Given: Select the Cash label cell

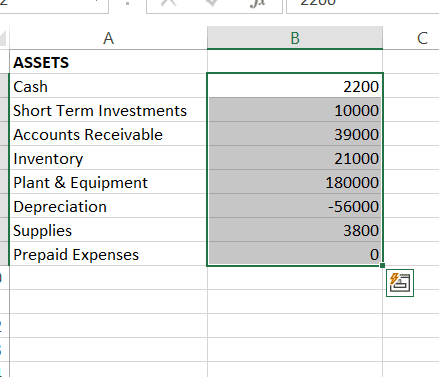Looking at the screenshot, I should (108, 86).
